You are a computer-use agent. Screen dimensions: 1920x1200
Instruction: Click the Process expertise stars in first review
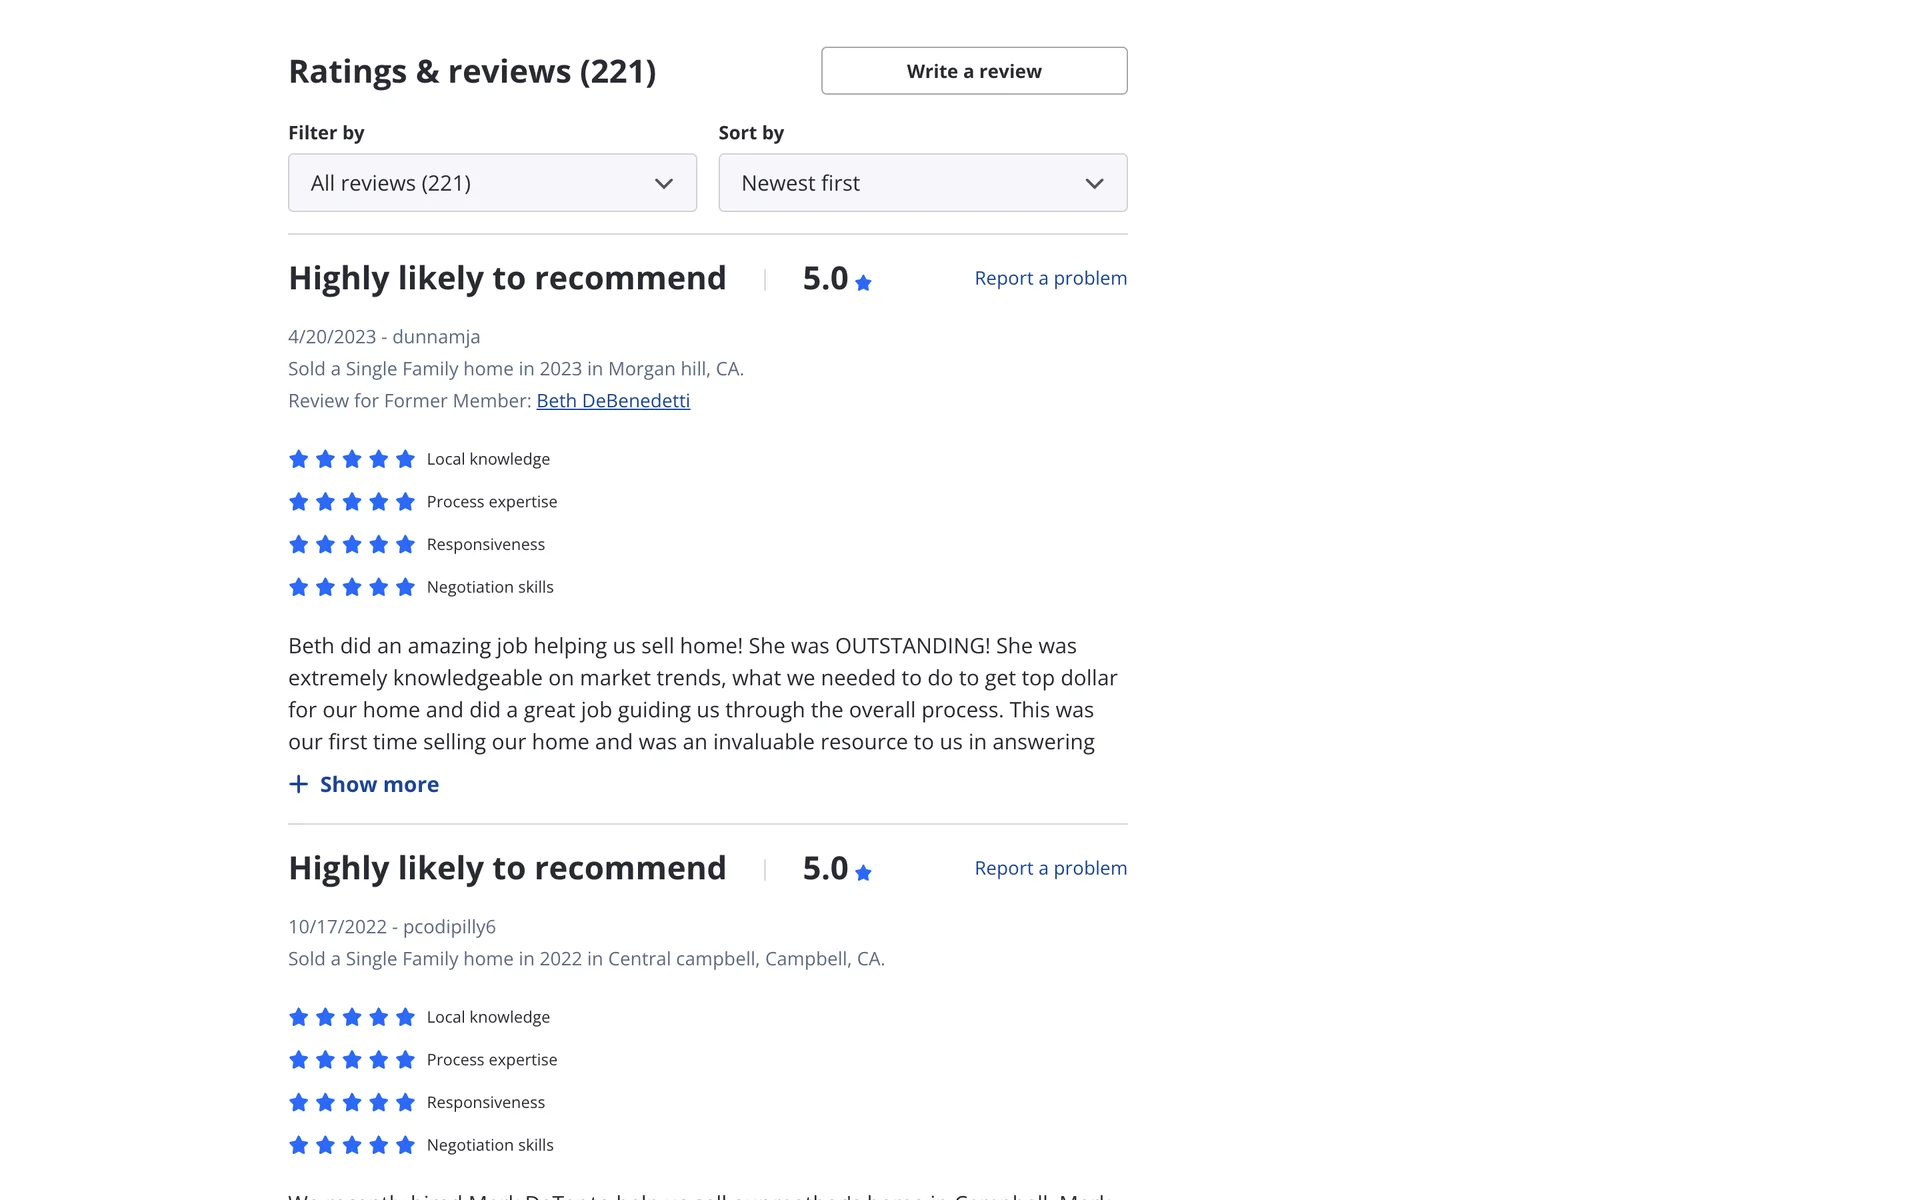pos(351,502)
